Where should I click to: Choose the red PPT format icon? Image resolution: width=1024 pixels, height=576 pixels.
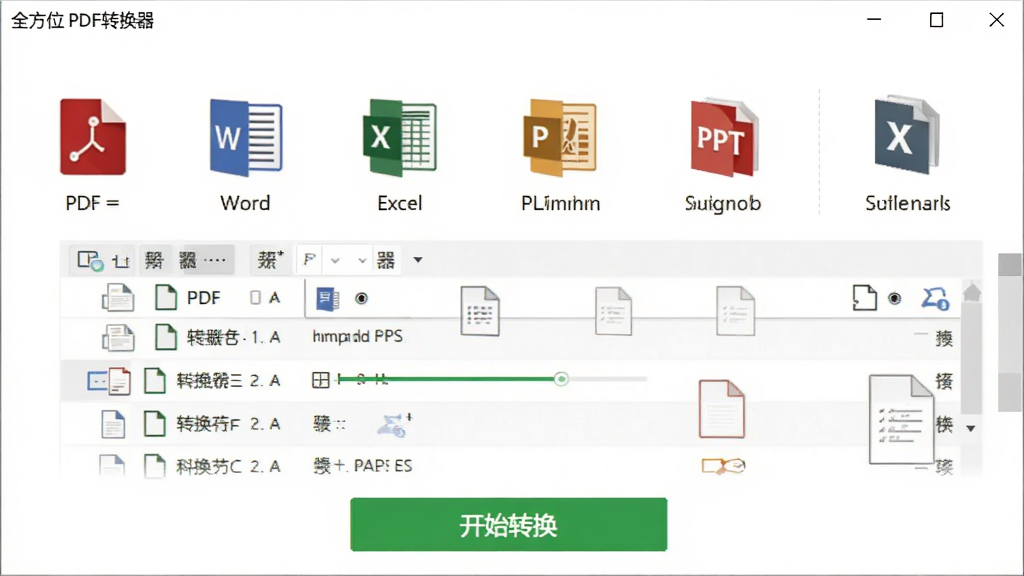tap(724, 137)
